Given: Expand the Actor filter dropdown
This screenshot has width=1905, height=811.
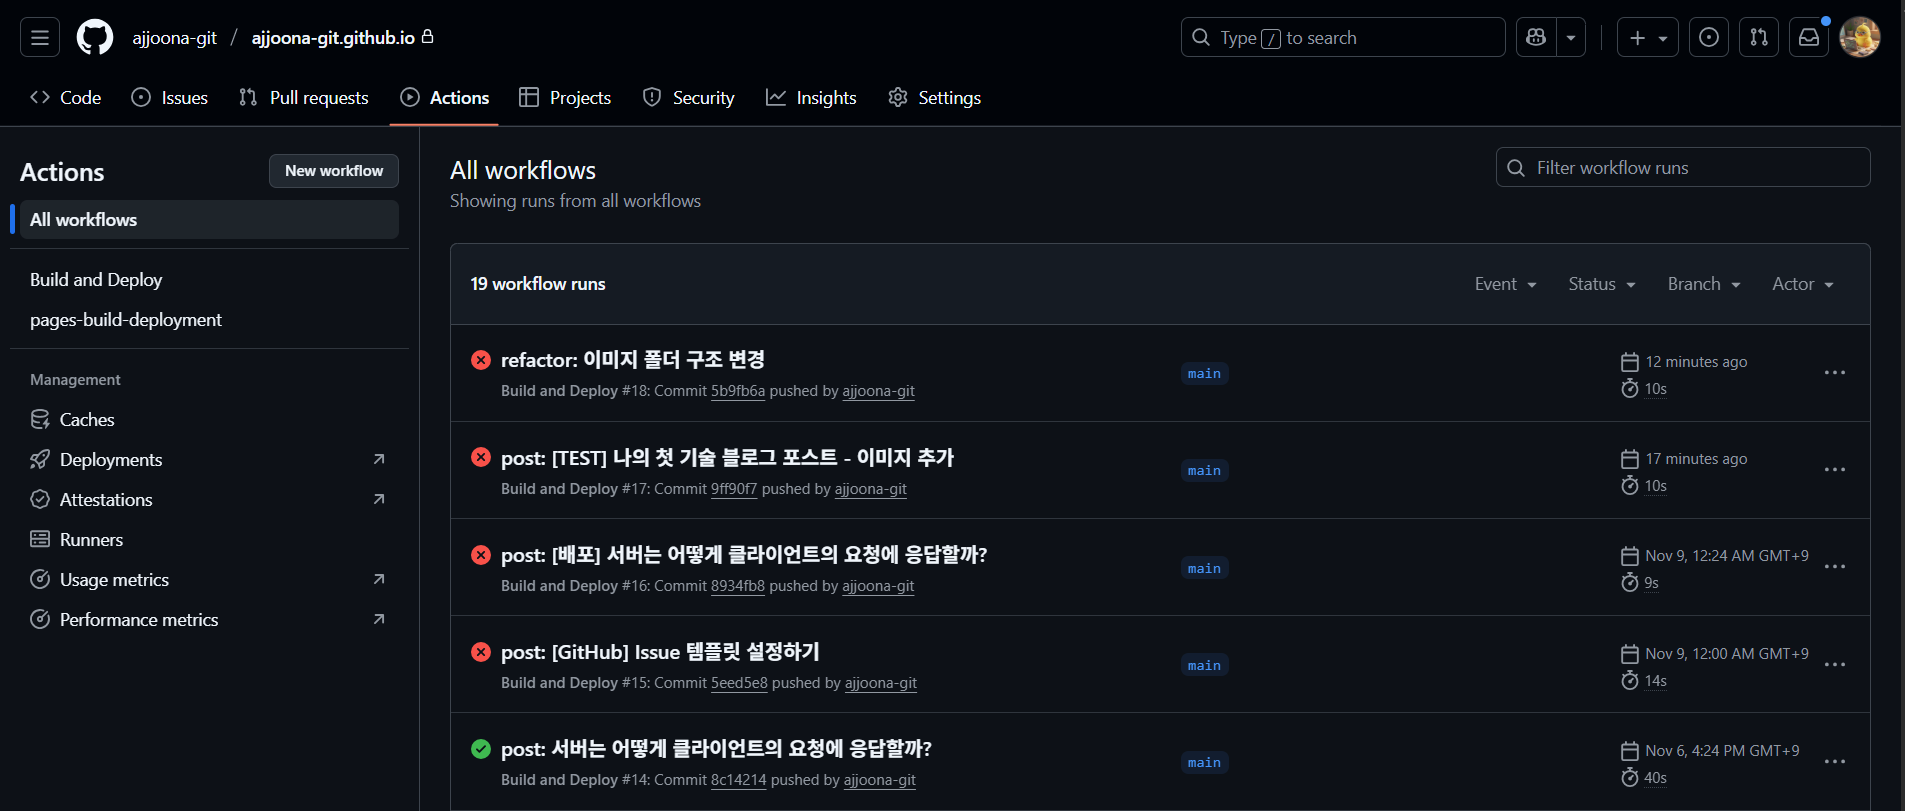Looking at the screenshot, I should pos(1802,284).
